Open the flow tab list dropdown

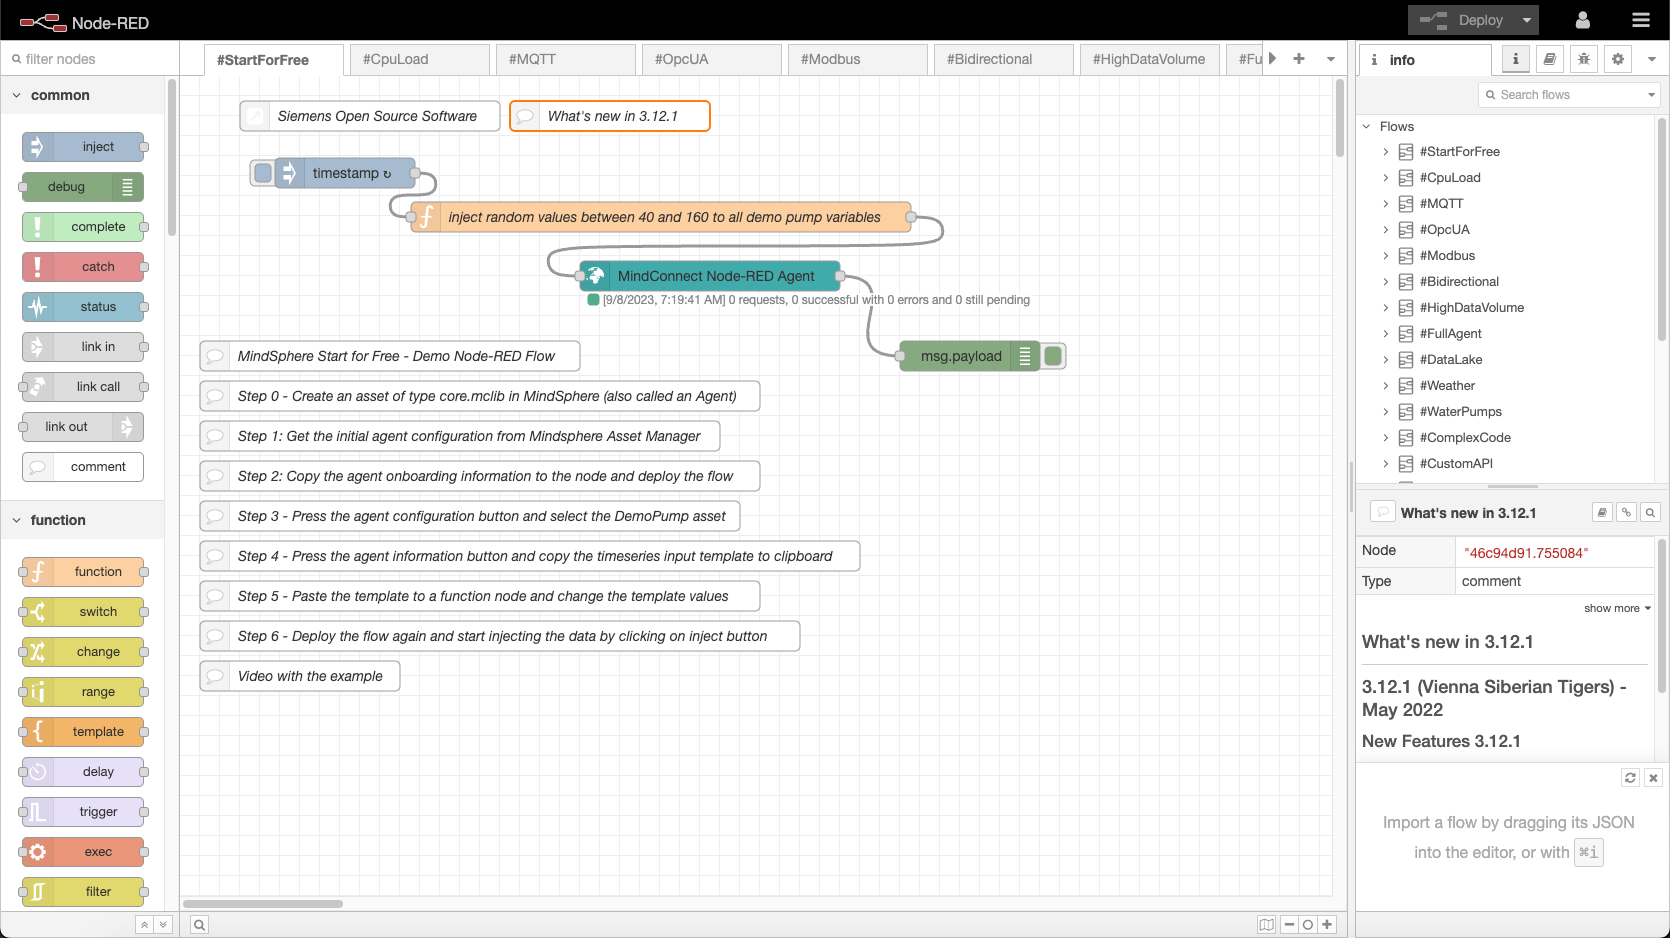point(1331,59)
